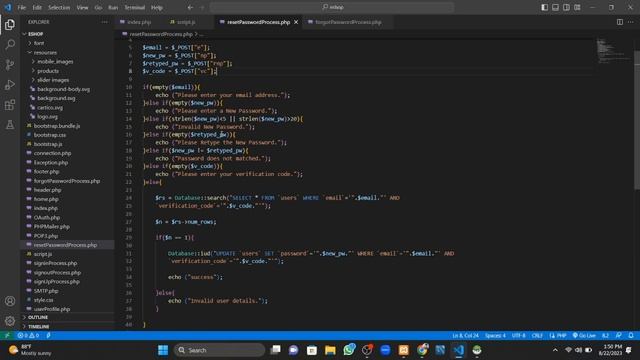Toggle the secondary sidebar layout icon

[x=566, y=7]
